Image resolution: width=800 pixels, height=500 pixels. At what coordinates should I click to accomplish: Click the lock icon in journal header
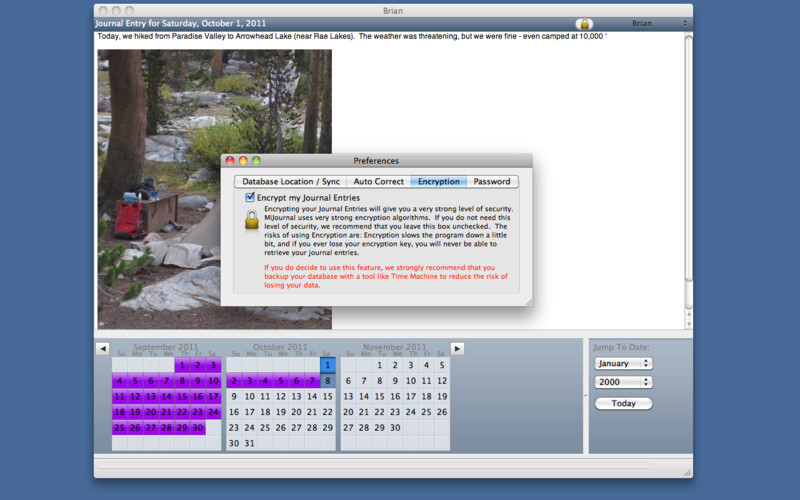click(x=584, y=23)
